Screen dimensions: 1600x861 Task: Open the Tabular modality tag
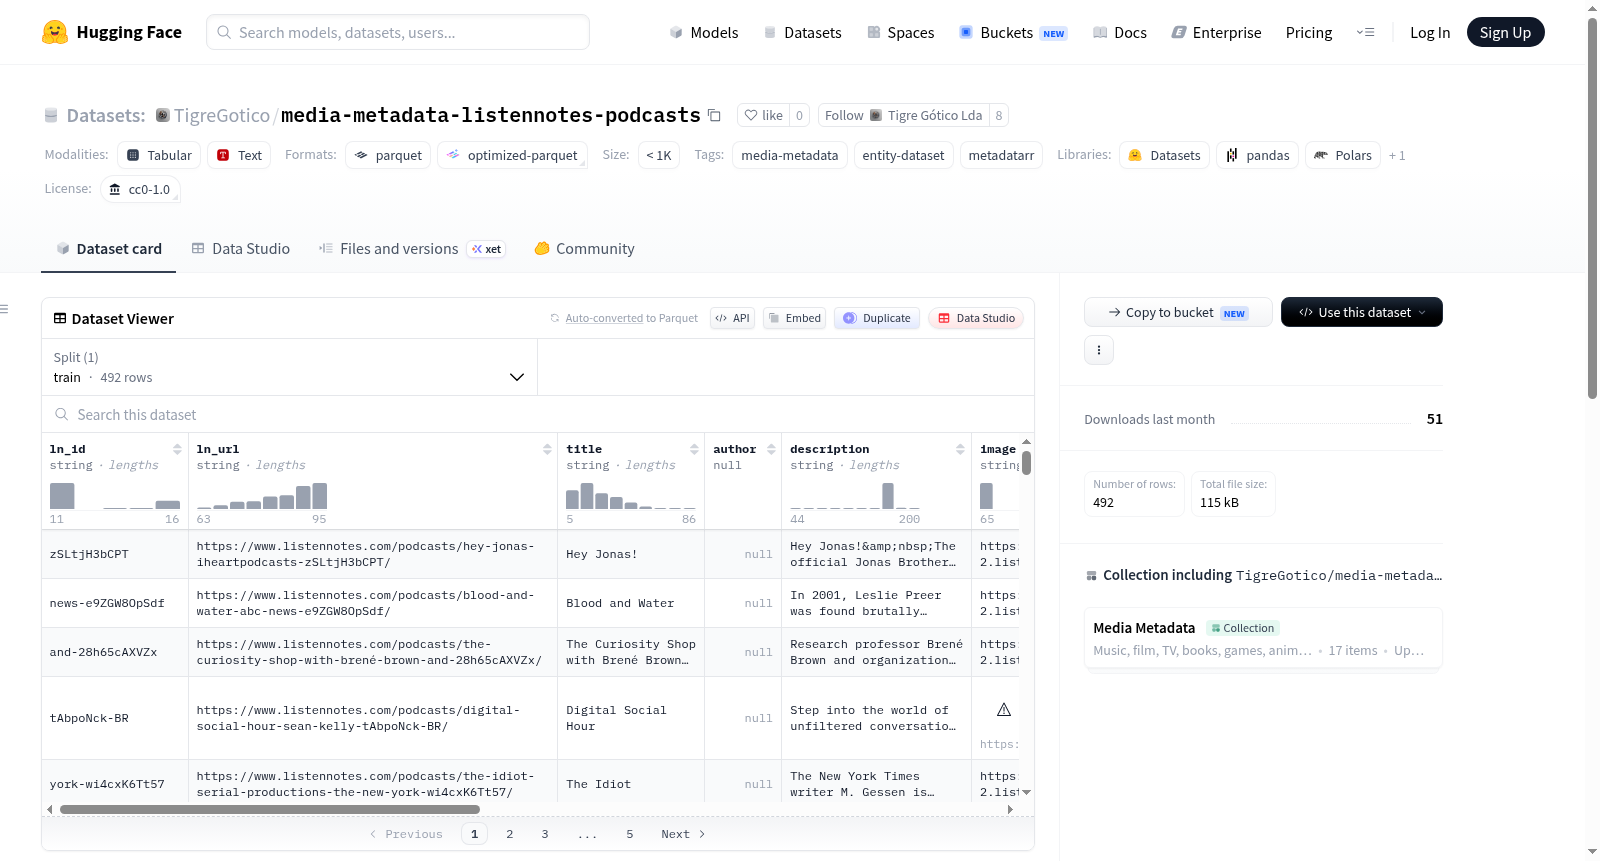click(159, 155)
